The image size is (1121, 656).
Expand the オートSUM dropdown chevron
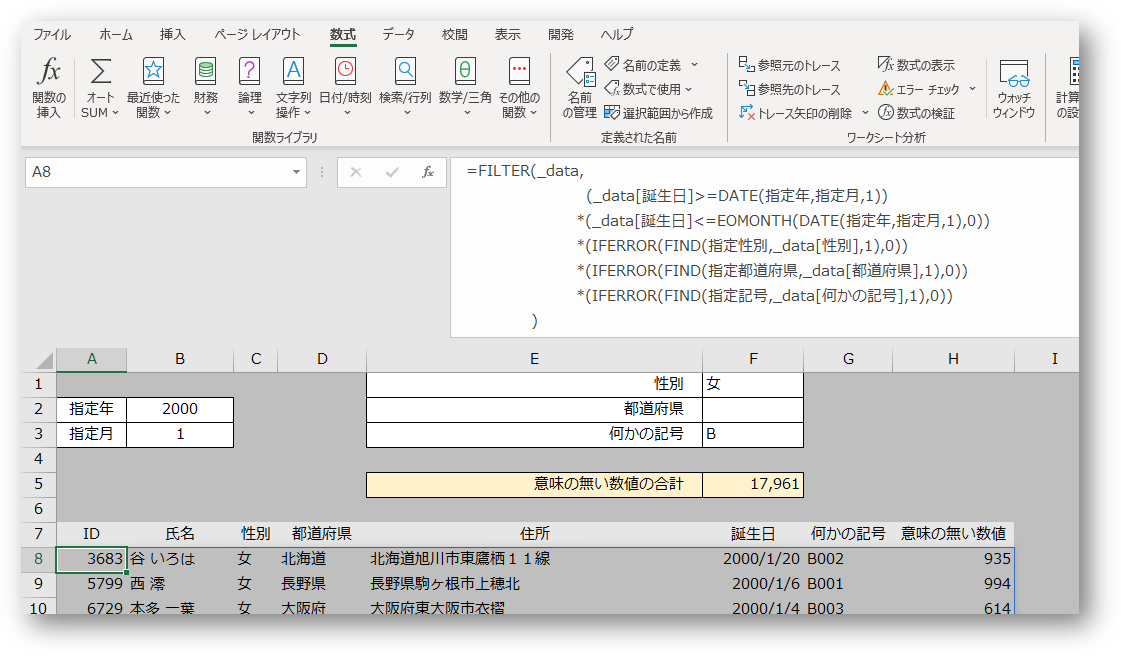click(114, 113)
